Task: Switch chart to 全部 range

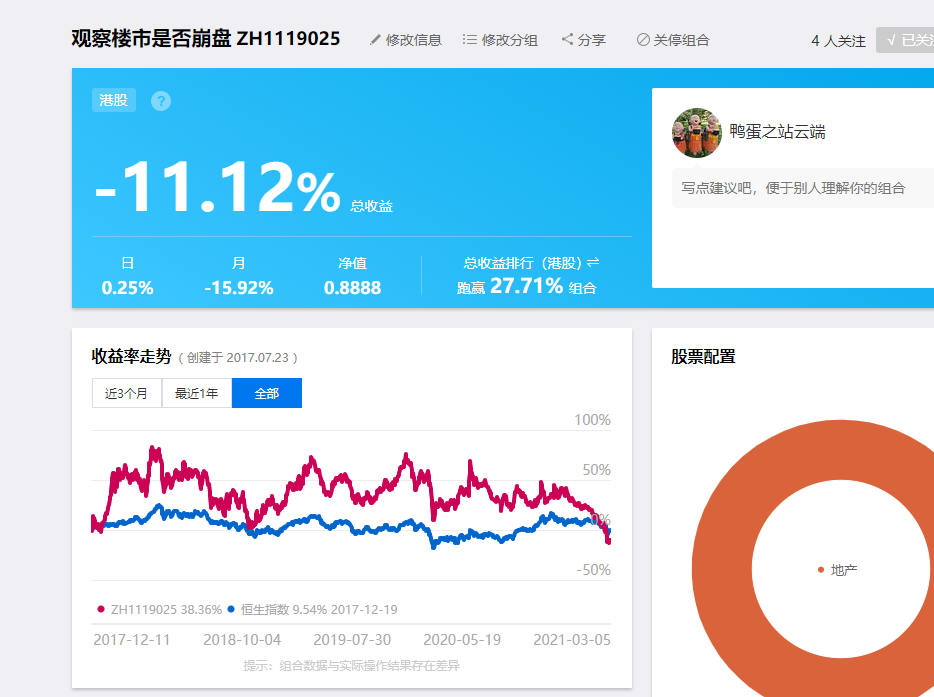Action: point(267,393)
